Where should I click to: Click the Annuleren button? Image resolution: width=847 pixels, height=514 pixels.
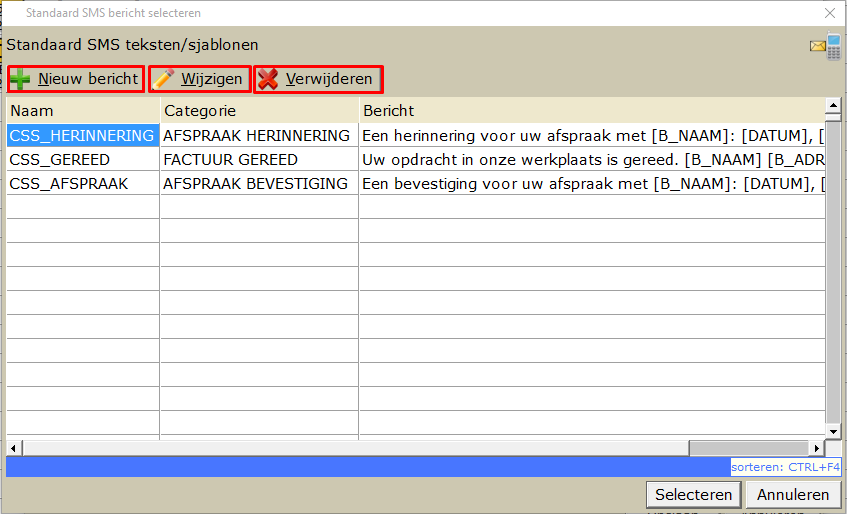click(x=792, y=495)
